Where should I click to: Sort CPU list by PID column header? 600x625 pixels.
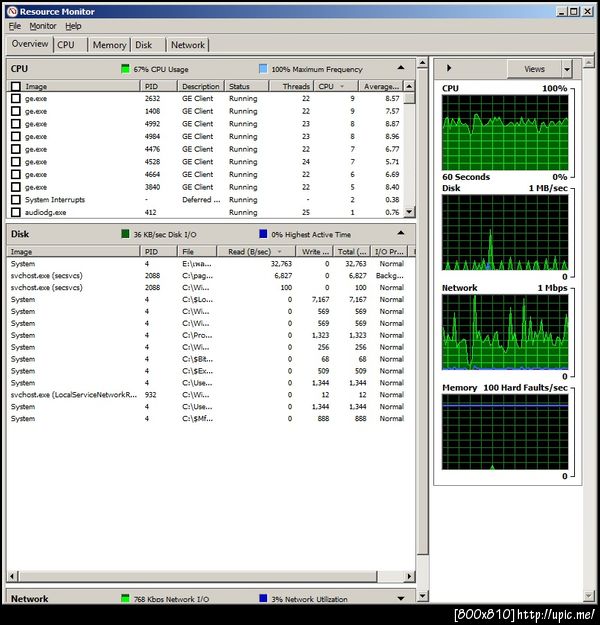point(159,86)
